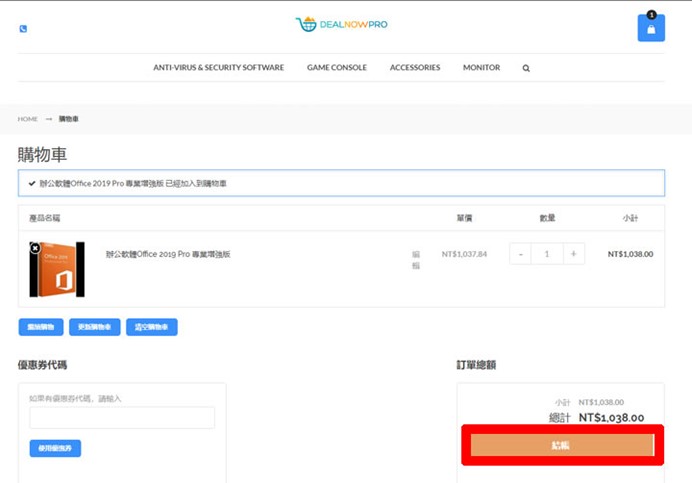Decrease quantity with minus button

pos(520,254)
